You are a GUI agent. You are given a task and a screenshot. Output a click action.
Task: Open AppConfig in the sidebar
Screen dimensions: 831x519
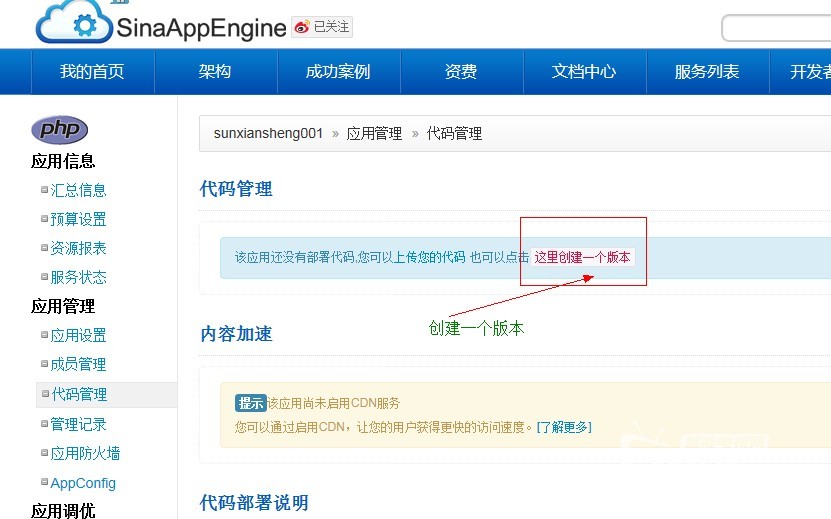point(83,483)
